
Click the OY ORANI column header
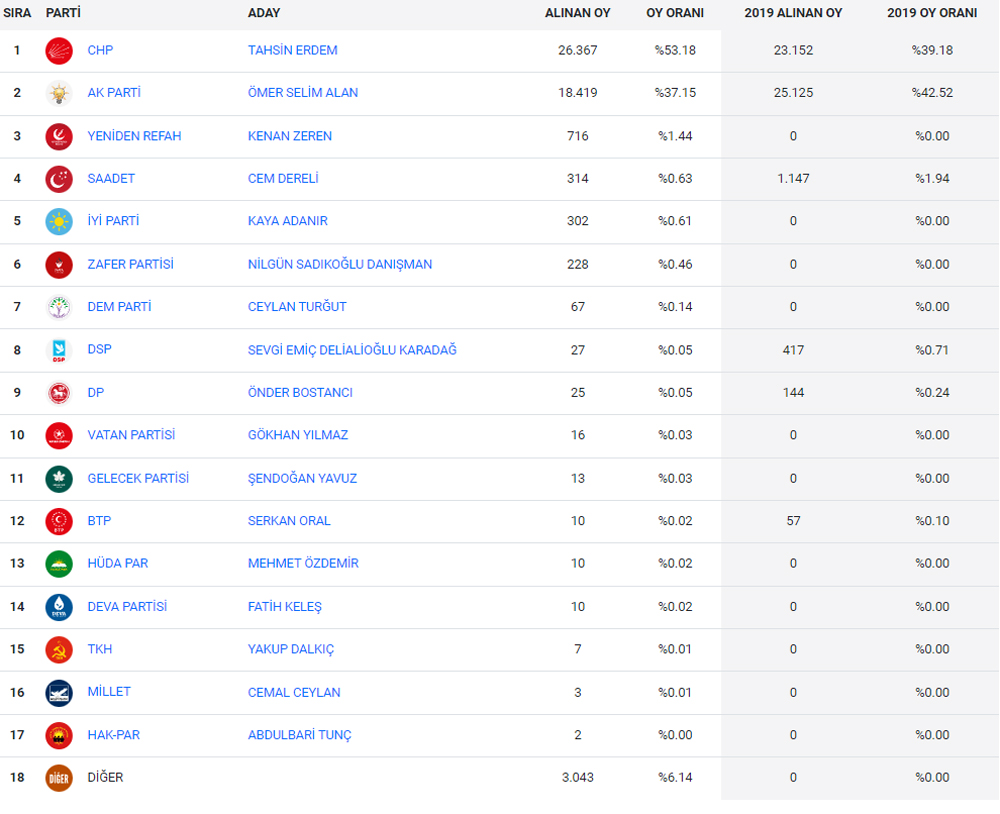pyautogui.click(x=675, y=13)
